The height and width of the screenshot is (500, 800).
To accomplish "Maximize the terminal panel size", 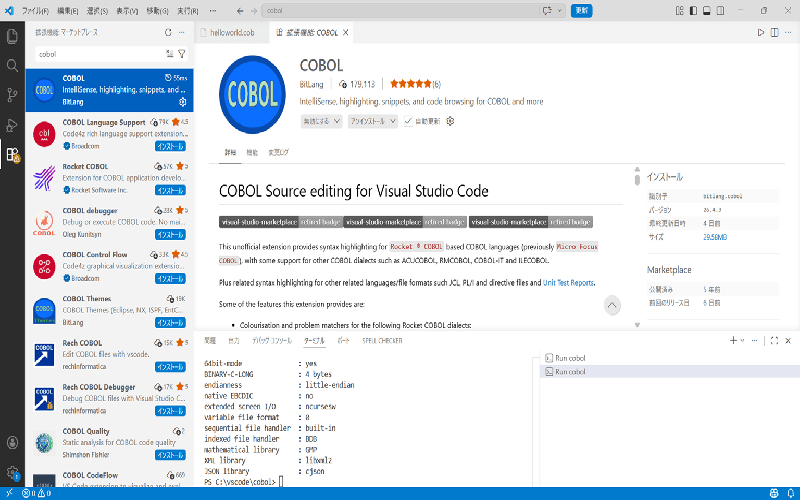I will pos(774,340).
